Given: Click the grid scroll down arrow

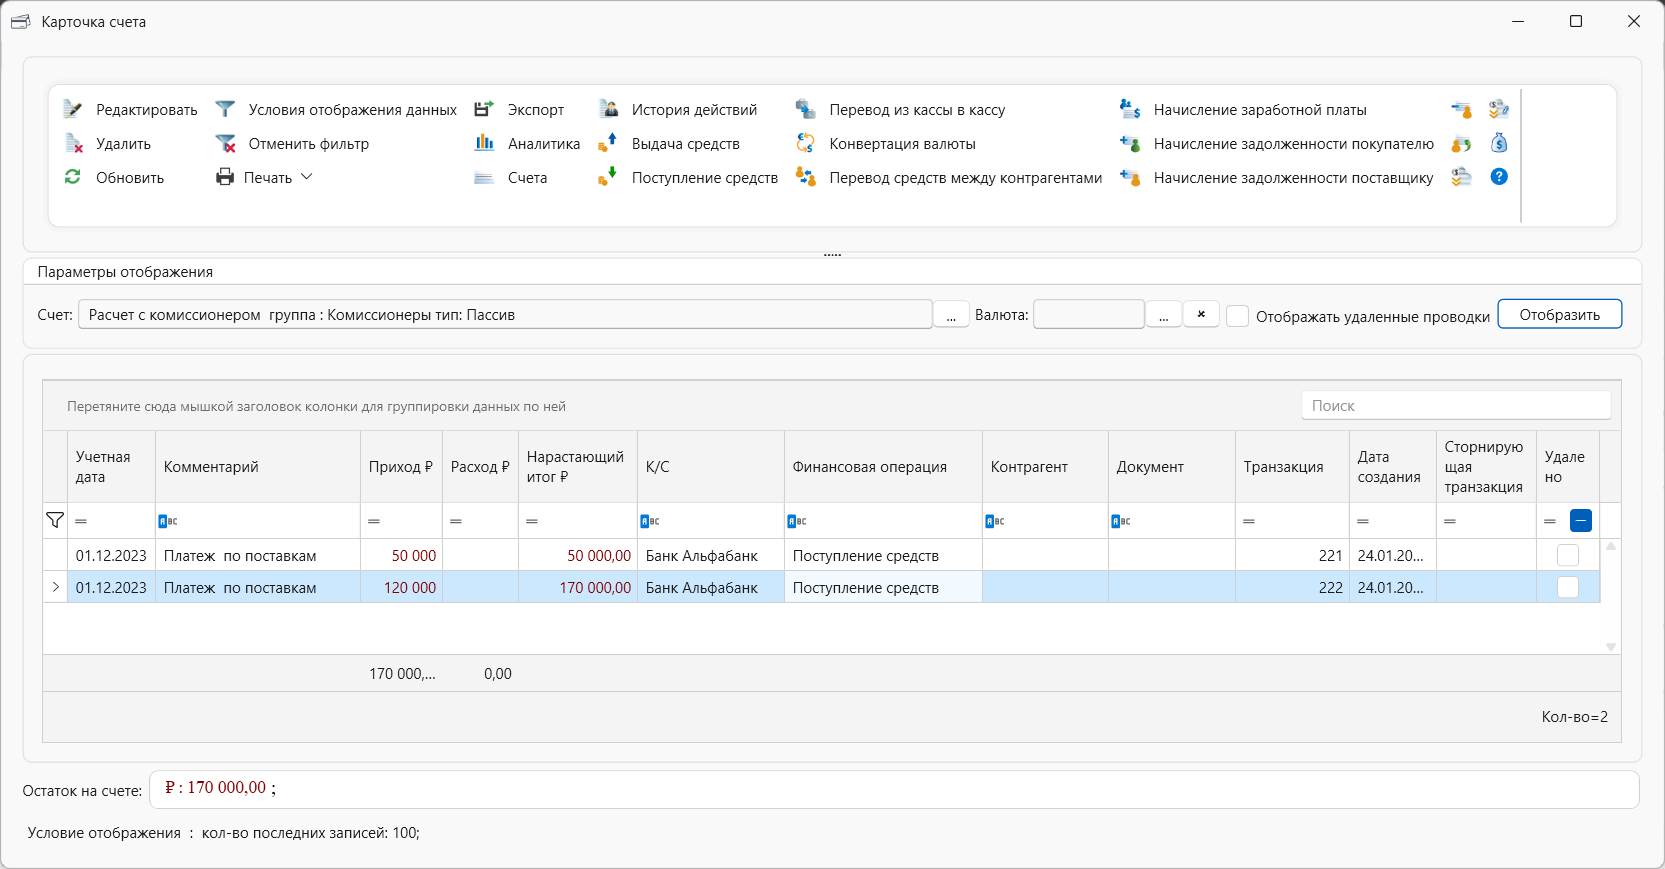Looking at the screenshot, I should click(x=1611, y=647).
